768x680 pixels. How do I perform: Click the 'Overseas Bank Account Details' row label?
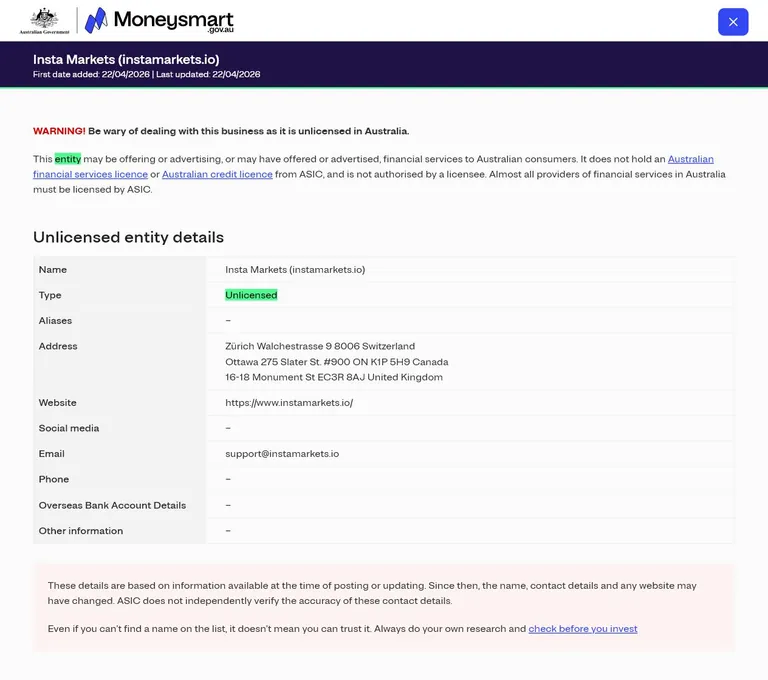[x=112, y=505]
